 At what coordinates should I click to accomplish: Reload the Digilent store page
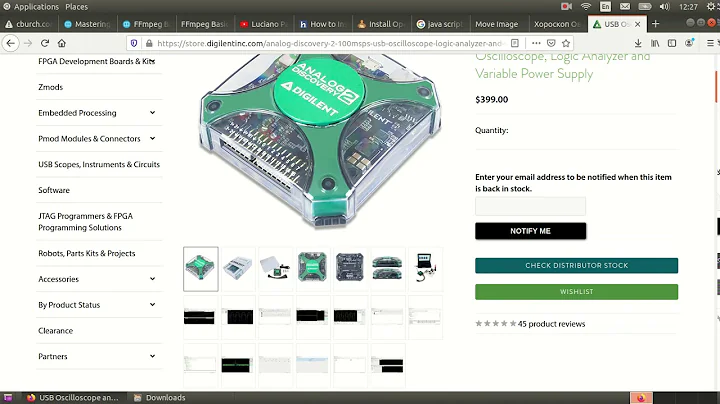coord(45,43)
